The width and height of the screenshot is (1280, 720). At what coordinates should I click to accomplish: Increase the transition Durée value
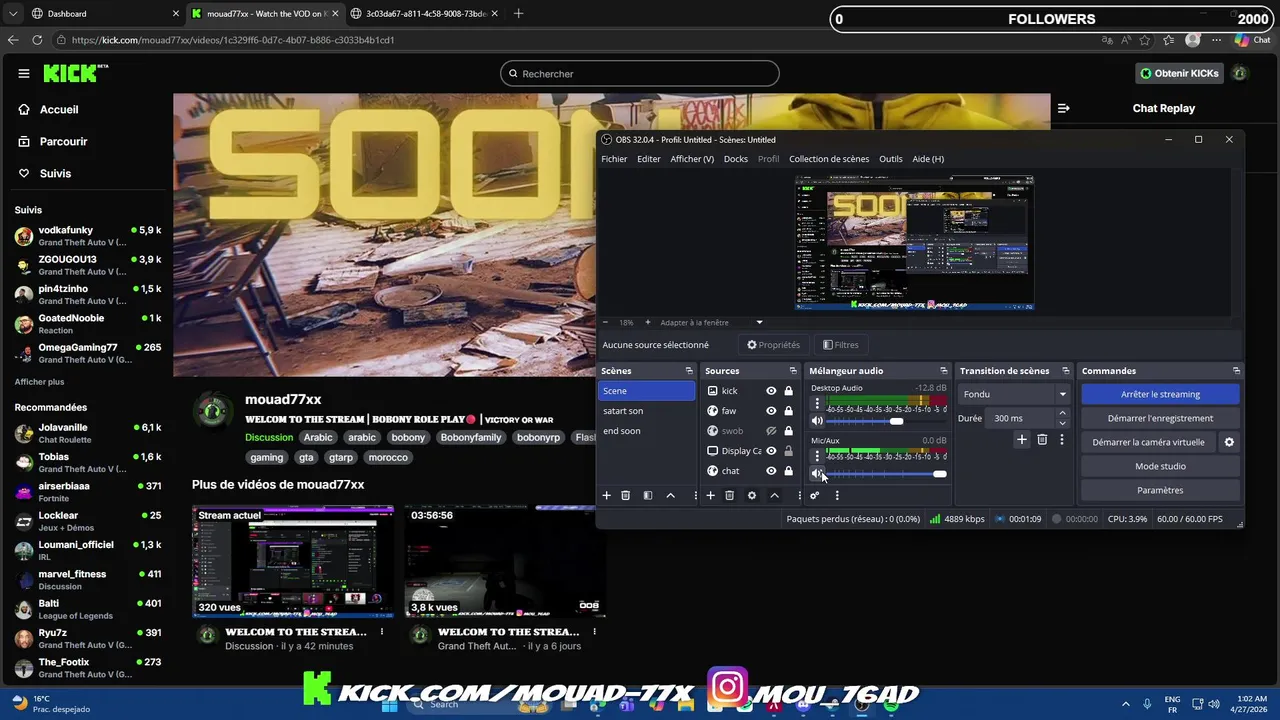coord(1062,413)
